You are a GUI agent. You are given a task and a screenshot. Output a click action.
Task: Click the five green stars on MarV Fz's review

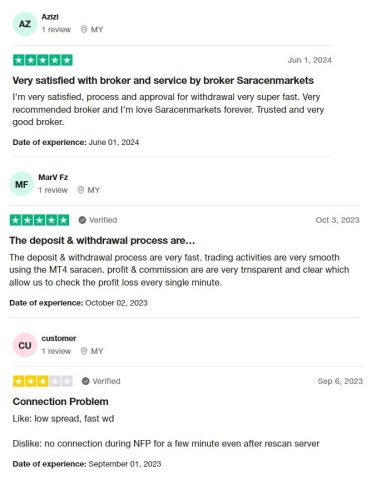tap(39, 220)
